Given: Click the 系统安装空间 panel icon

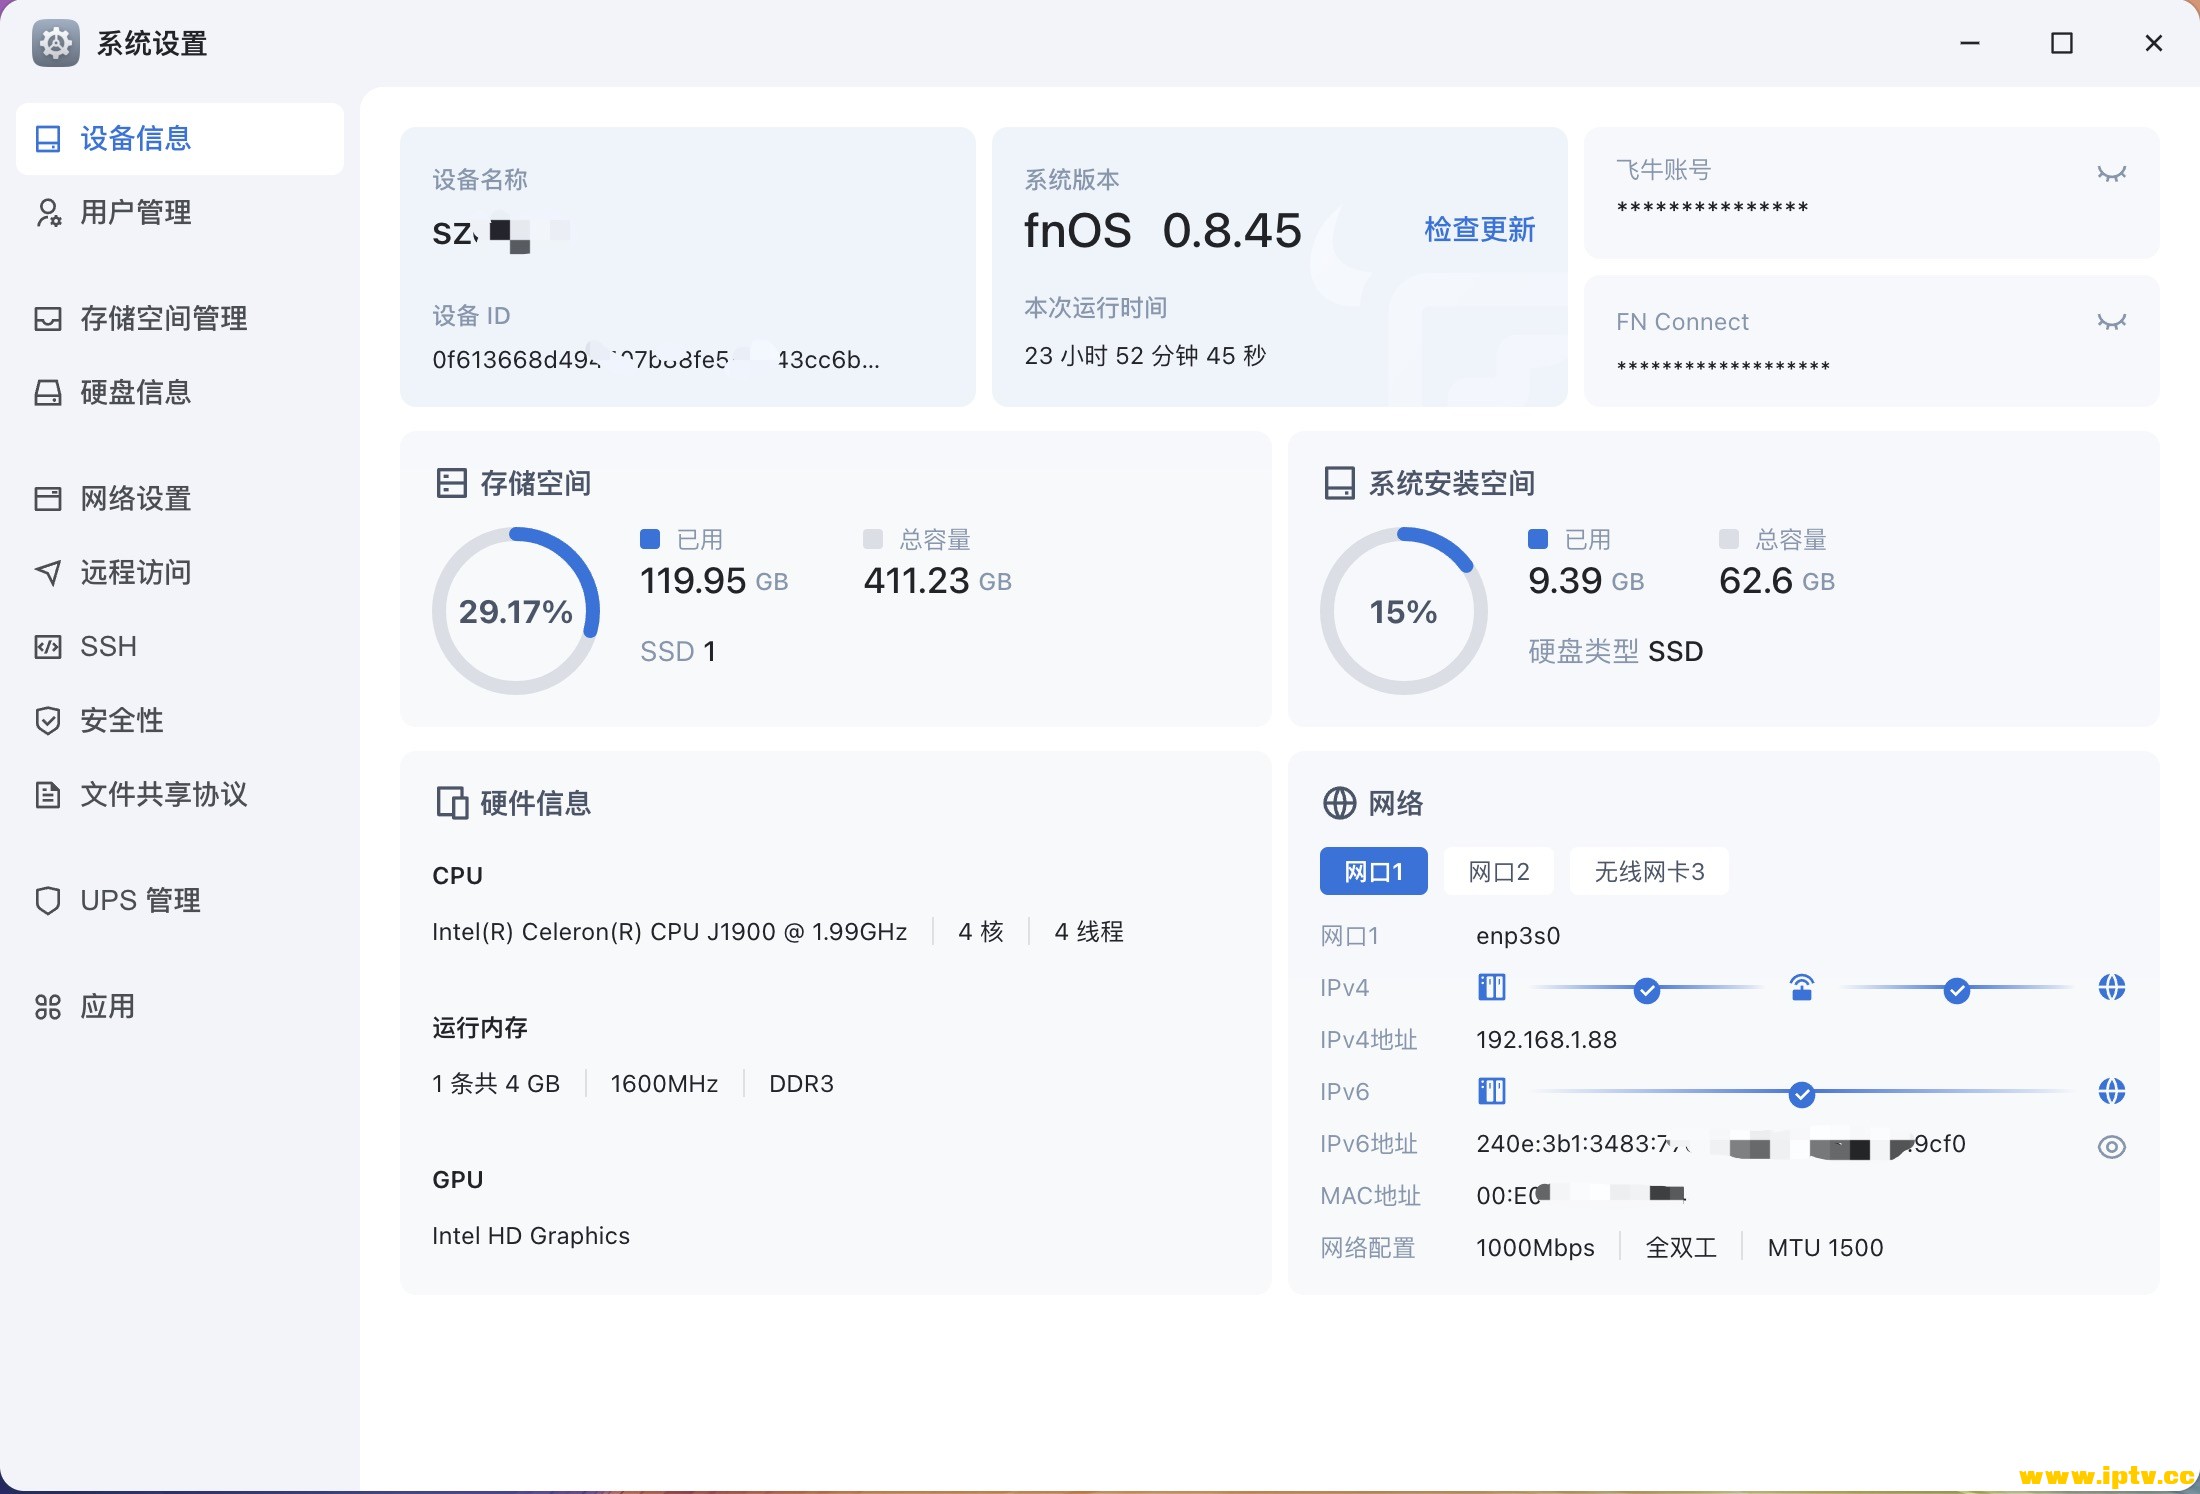Looking at the screenshot, I should tap(1339, 484).
